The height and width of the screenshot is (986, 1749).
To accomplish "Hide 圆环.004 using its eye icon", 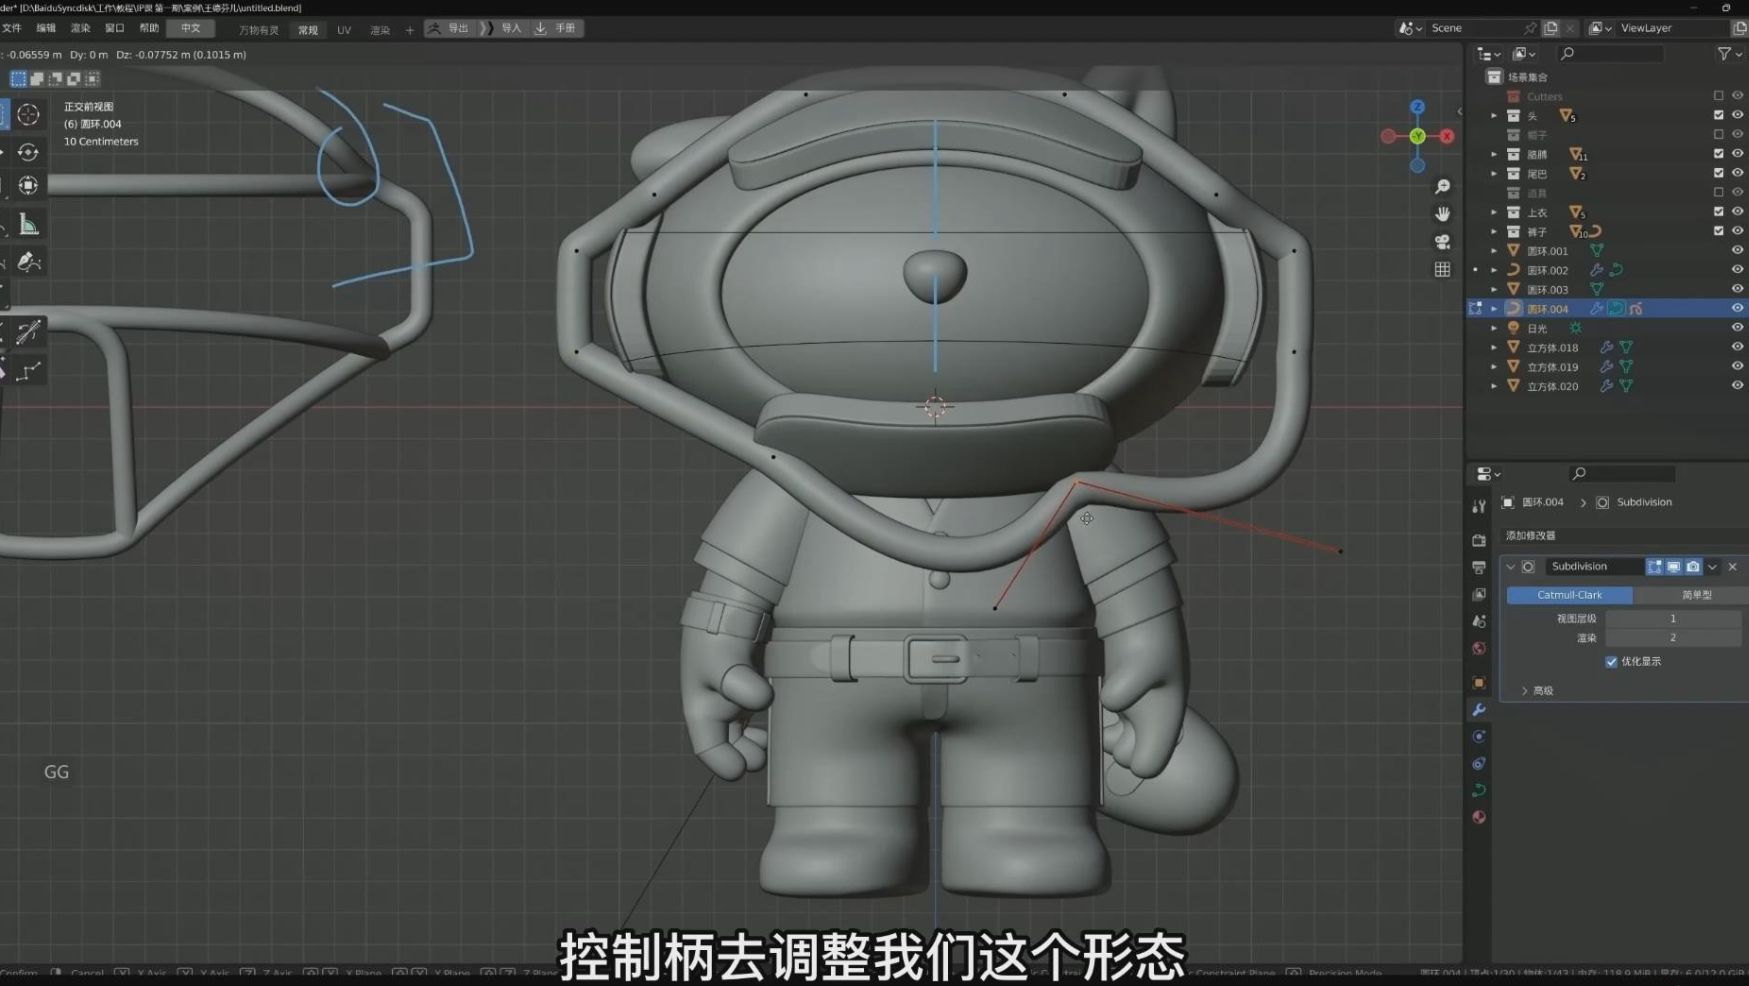I will pos(1737,309).
